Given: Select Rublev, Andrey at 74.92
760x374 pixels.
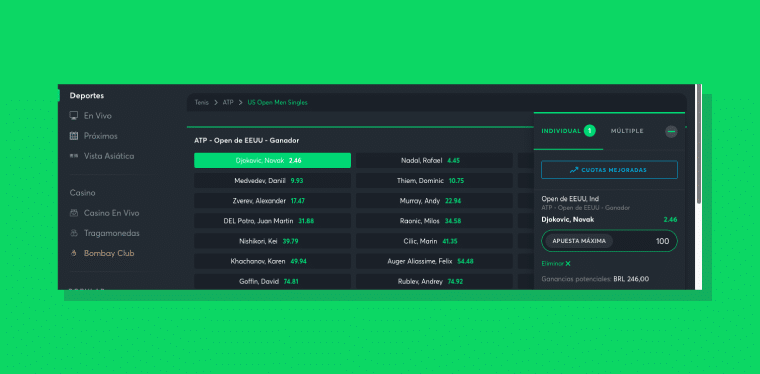Looking at the screenshot, I should (x=434, y=281).
